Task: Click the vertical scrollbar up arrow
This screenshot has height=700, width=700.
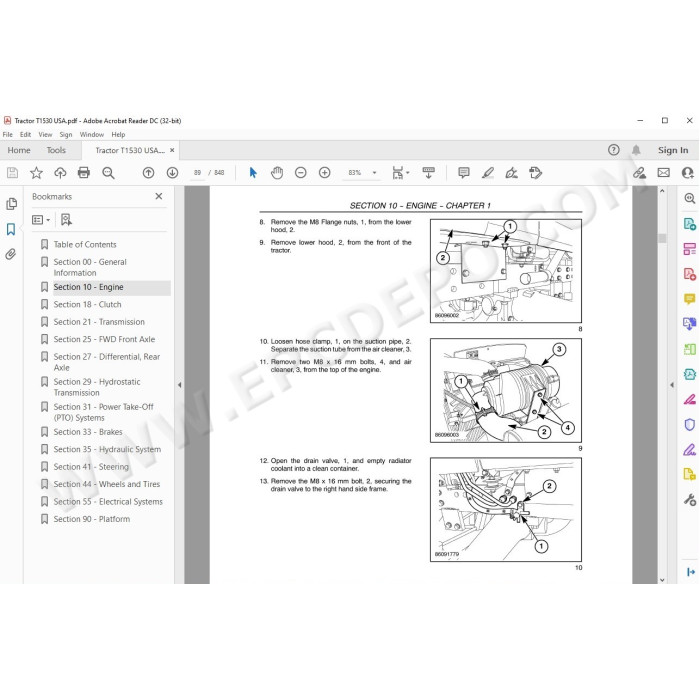Action: pyautogui.click(x=662, y=191)
